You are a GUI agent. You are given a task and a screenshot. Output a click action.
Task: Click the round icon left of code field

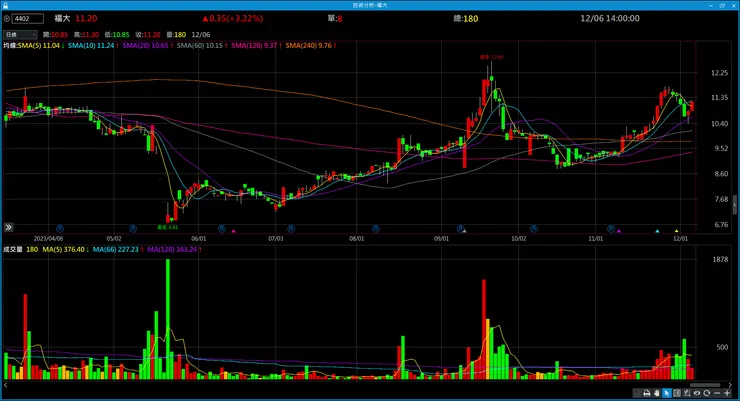tap(7, 19)
